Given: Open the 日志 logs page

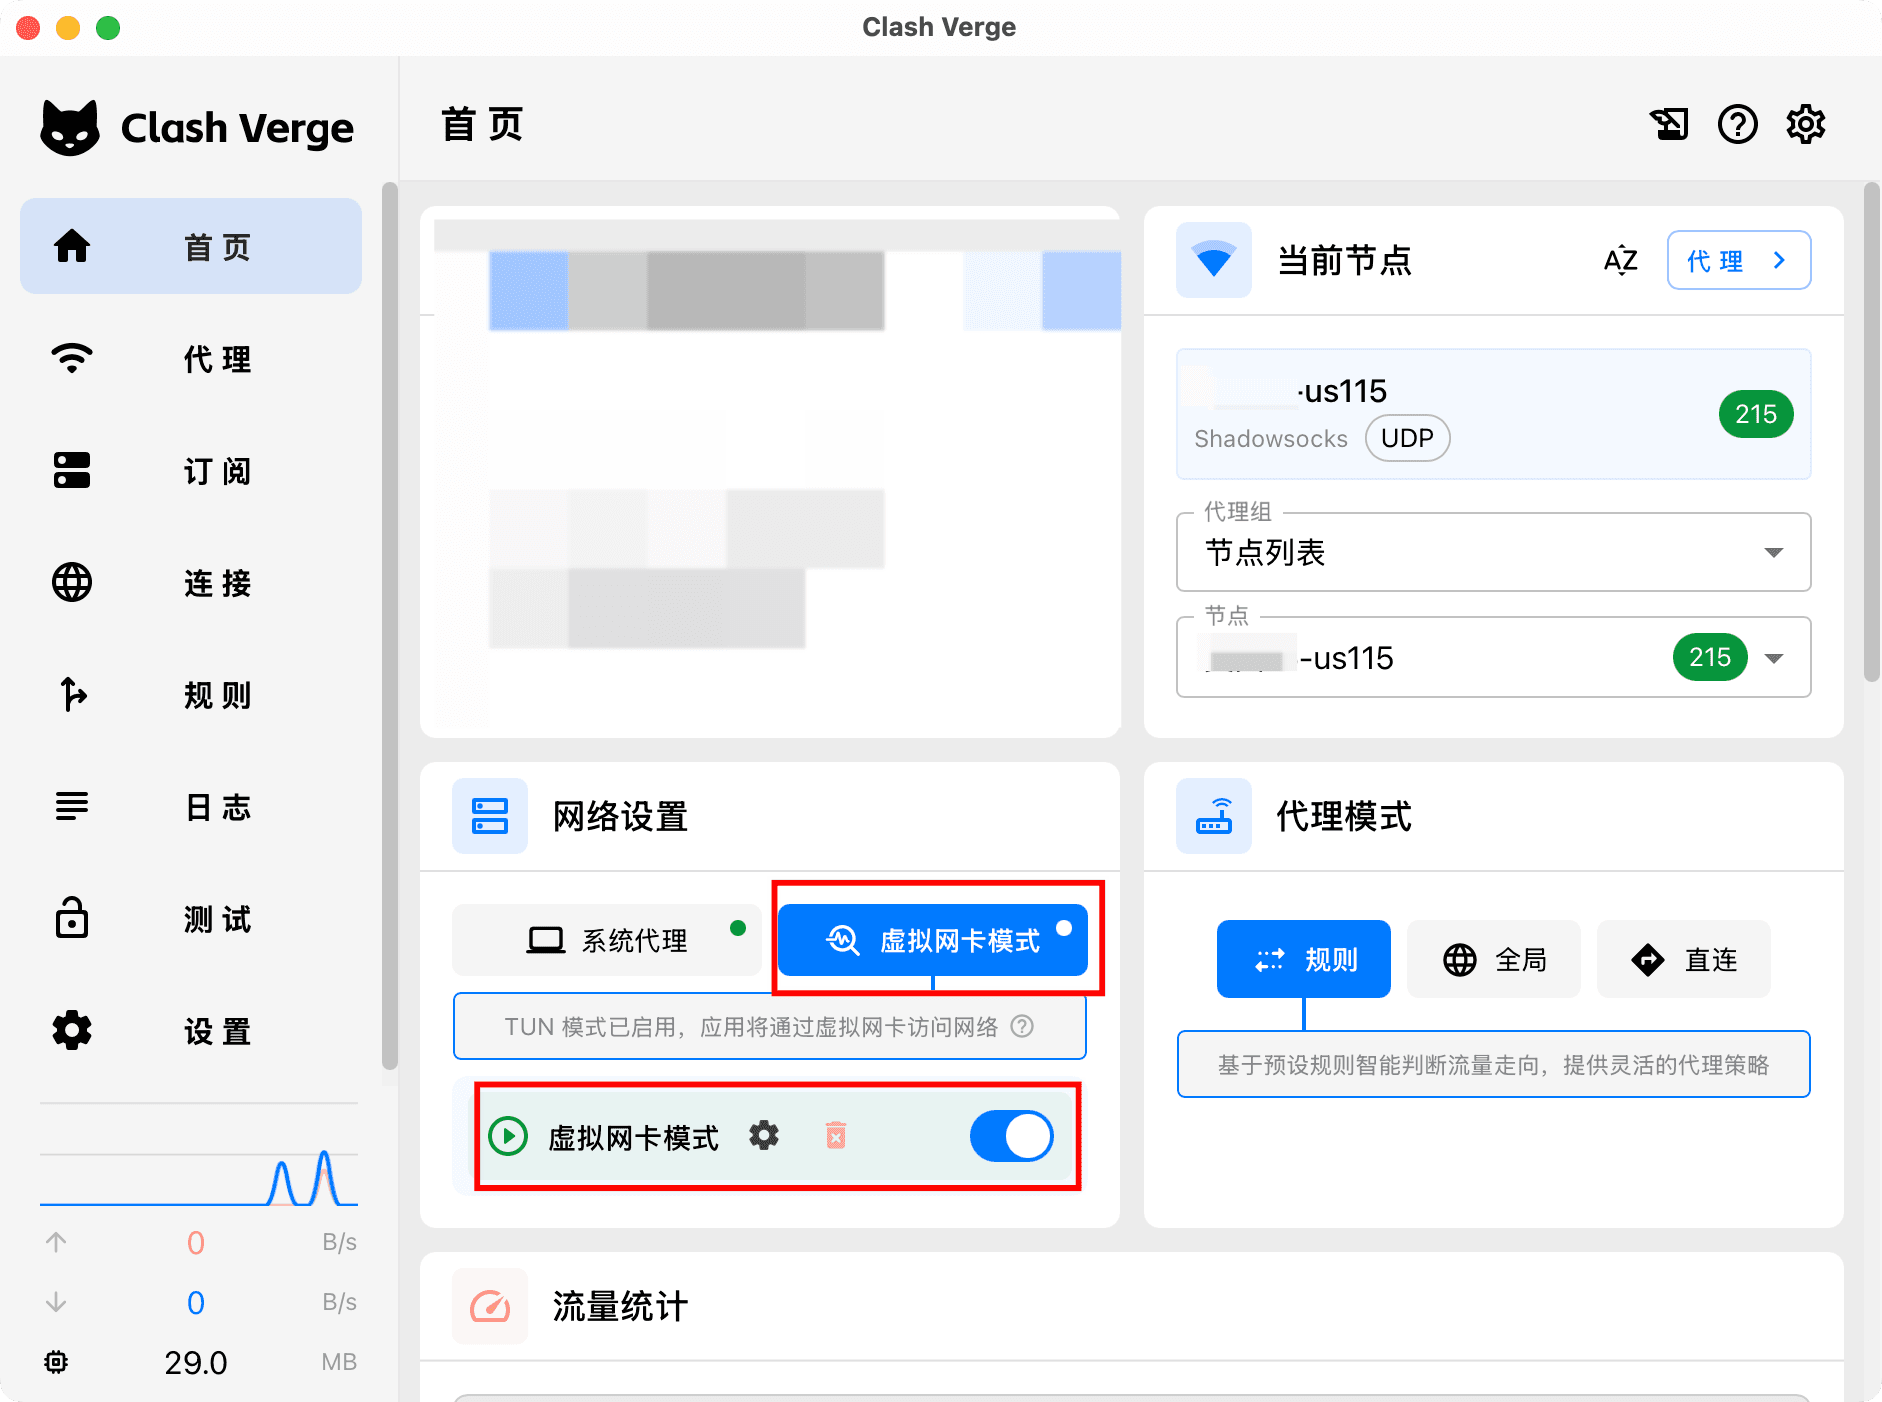Looking at the screenshot, I should (191, 806).
